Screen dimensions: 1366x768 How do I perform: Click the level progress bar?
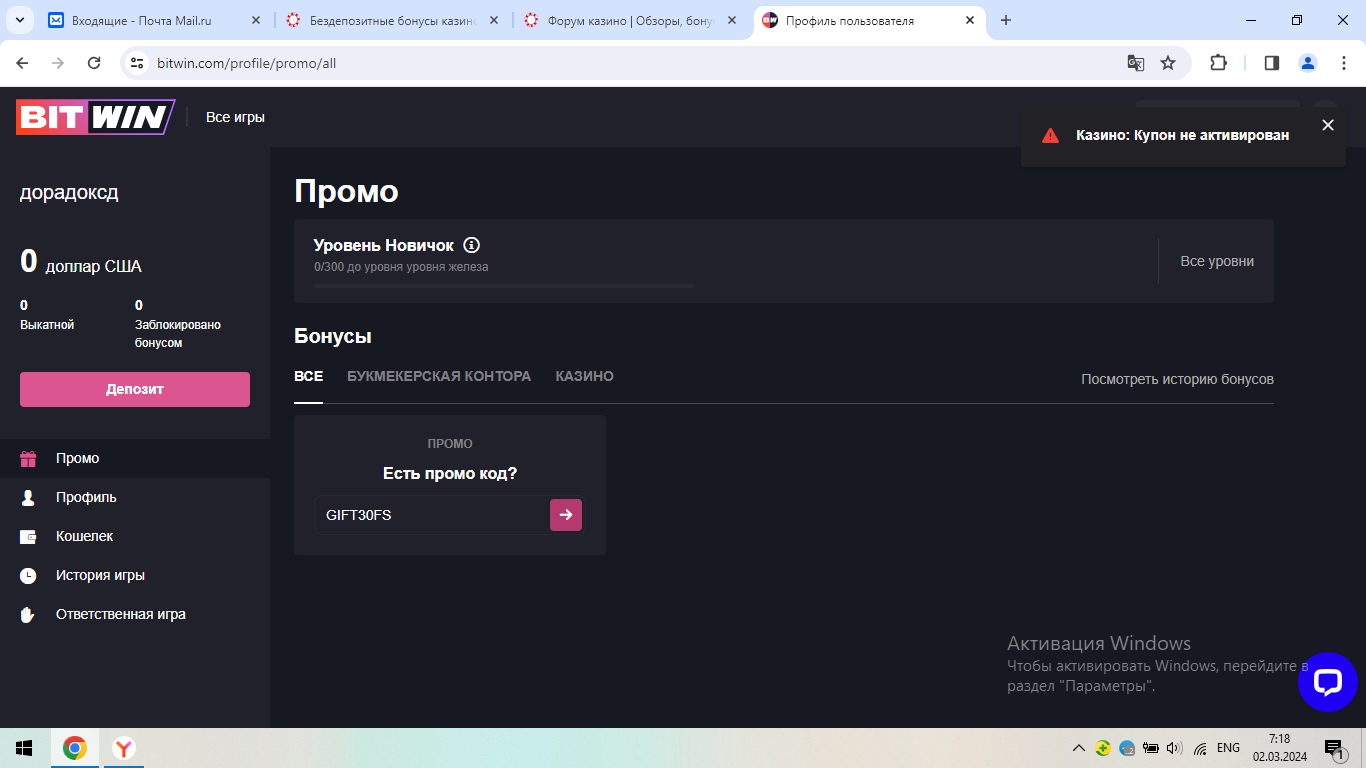(504, 286)
